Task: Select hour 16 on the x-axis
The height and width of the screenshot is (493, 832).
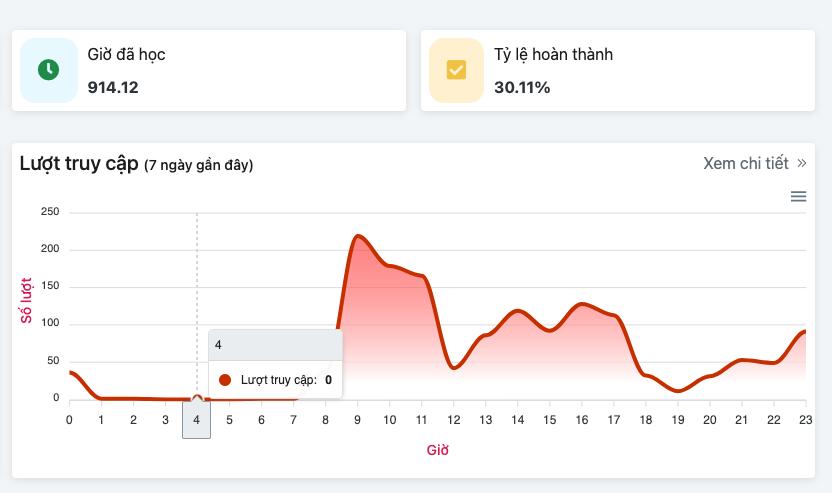Action: [582, 420]
